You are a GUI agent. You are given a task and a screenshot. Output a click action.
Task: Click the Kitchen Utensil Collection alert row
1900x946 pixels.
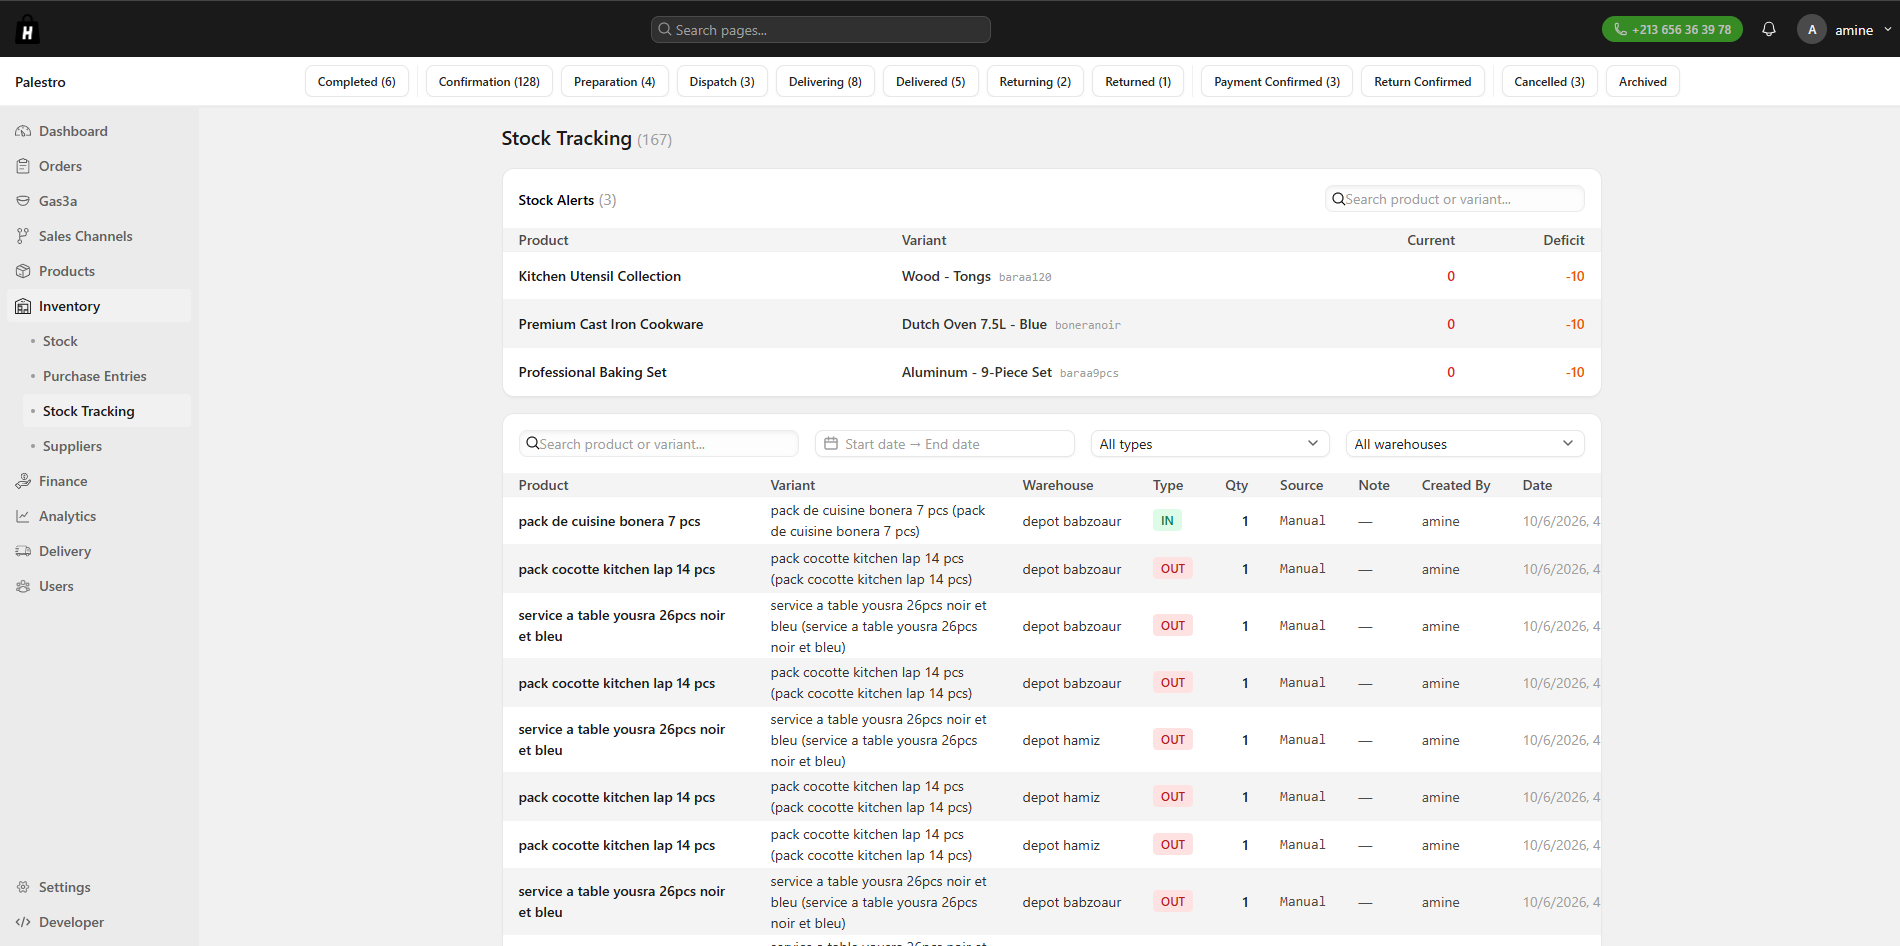coord(1051,276)
